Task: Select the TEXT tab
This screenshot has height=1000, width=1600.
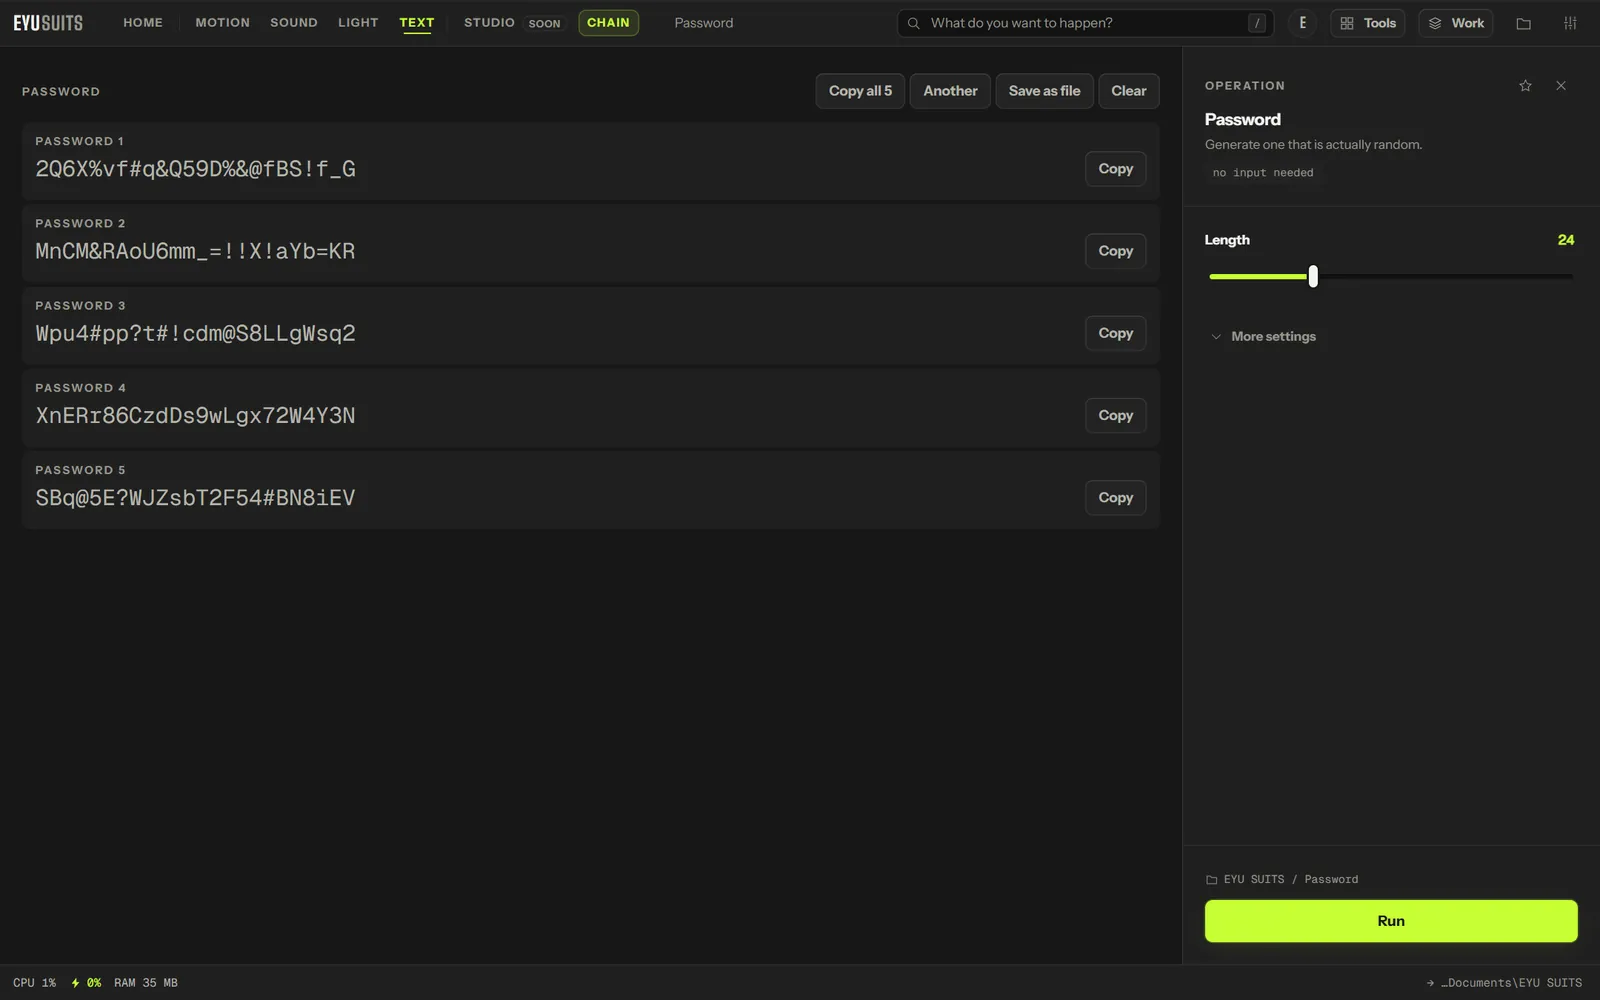Action: click(416, 23)
